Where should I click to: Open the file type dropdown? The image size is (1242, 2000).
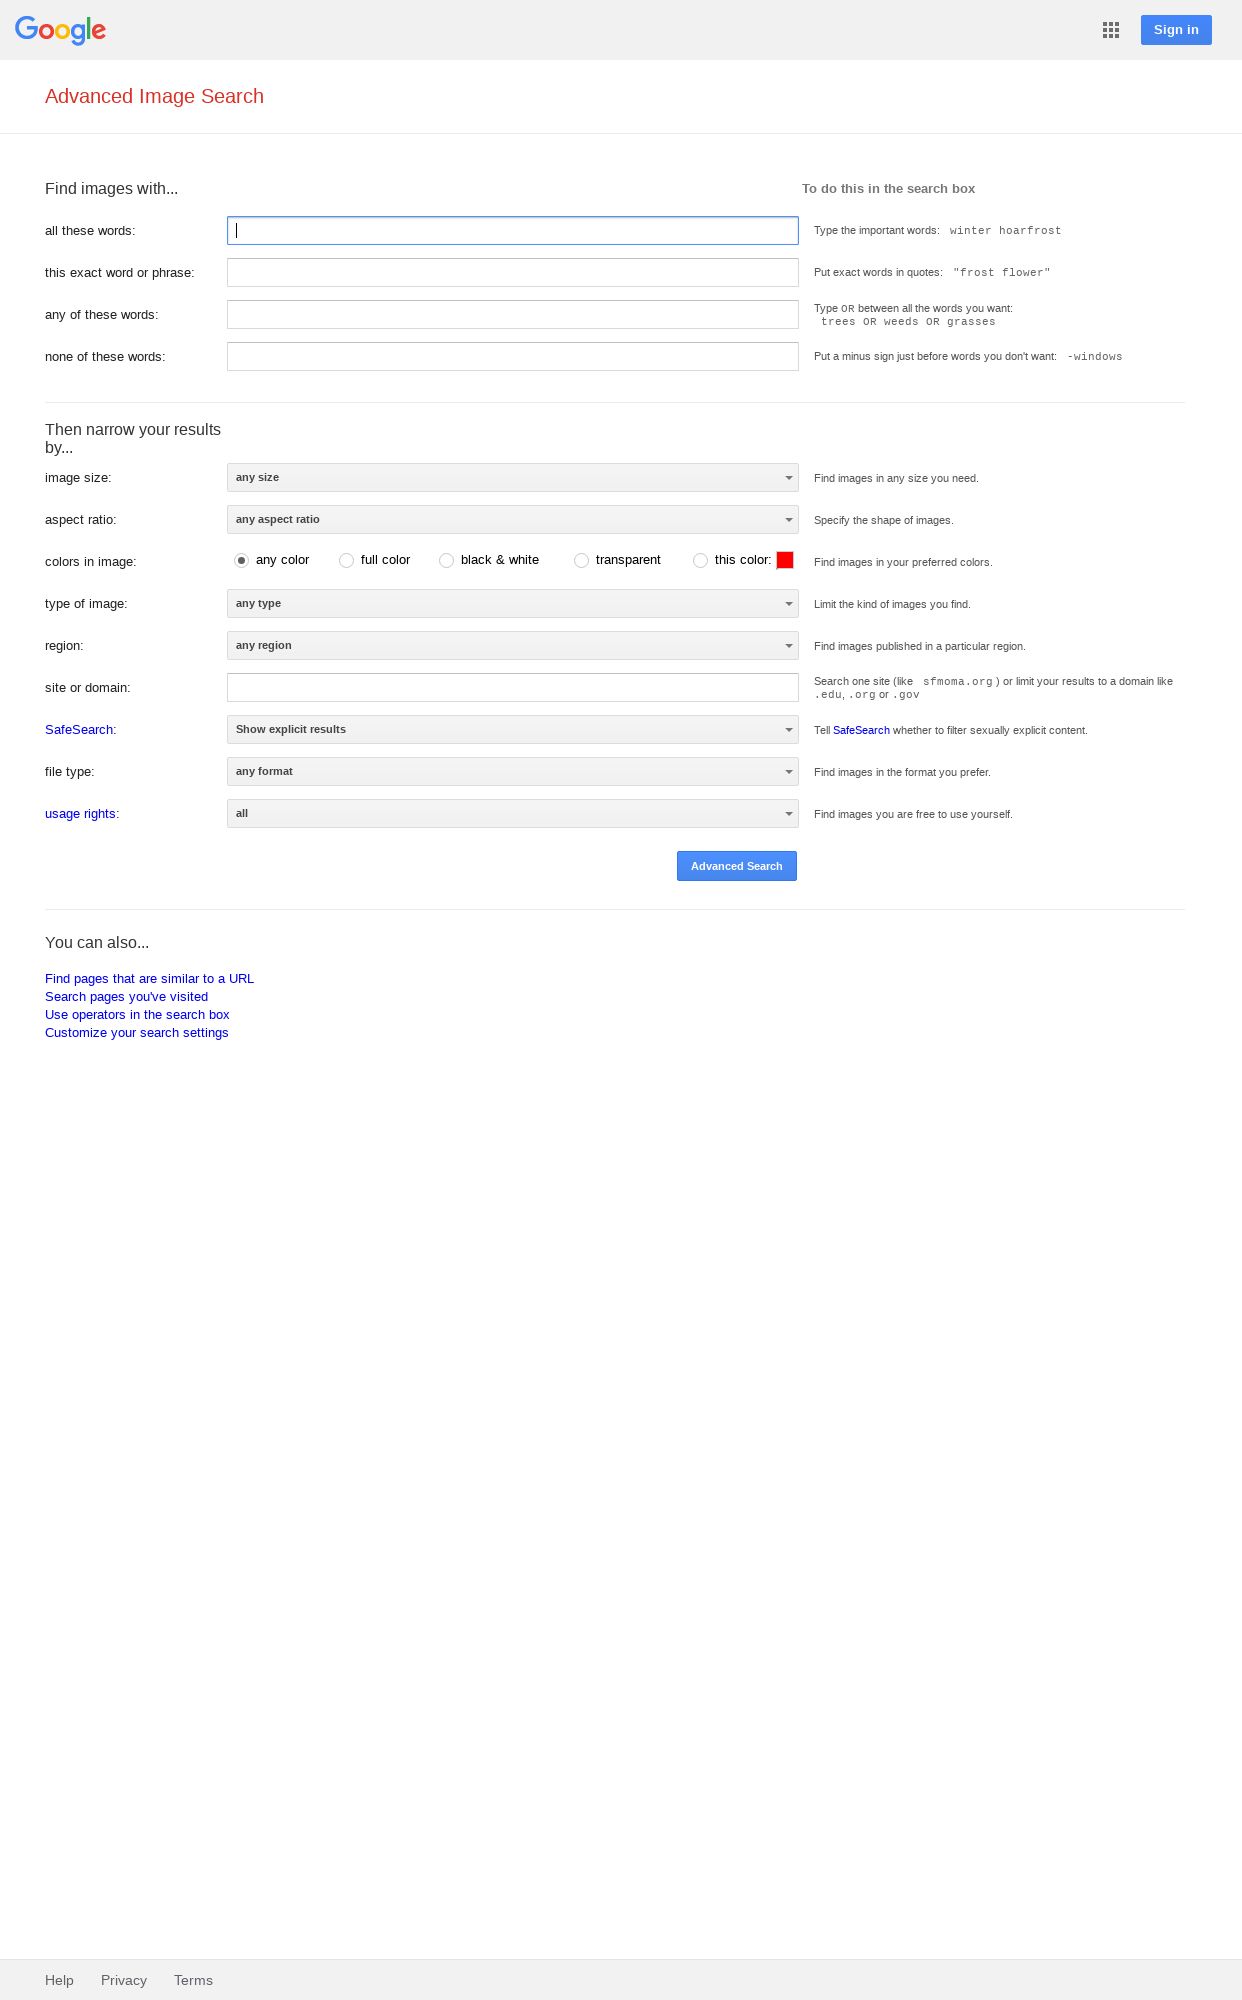pyautogui.click(x=513, y=772)
